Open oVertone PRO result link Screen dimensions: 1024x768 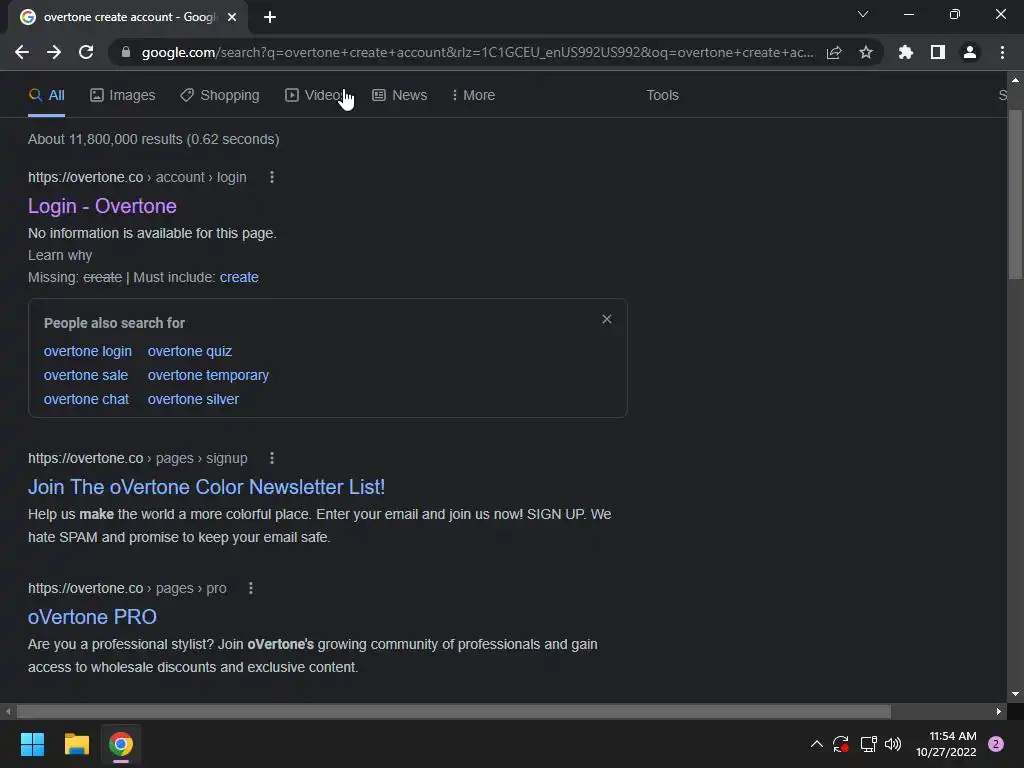click(92, 617)
